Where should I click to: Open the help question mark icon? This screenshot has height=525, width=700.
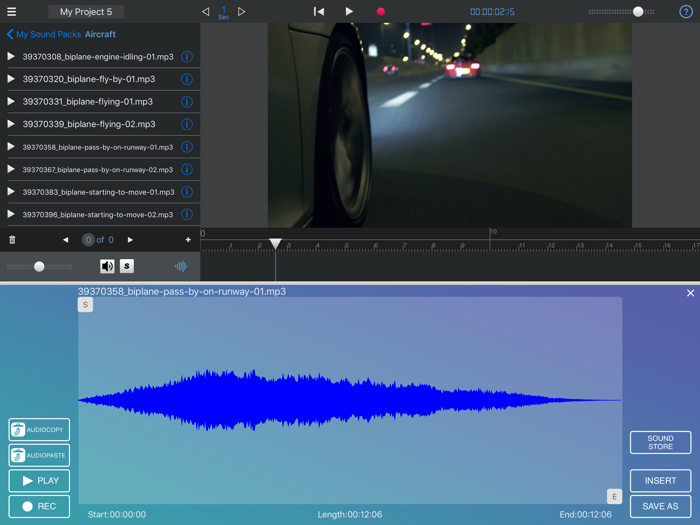[686, 12]
